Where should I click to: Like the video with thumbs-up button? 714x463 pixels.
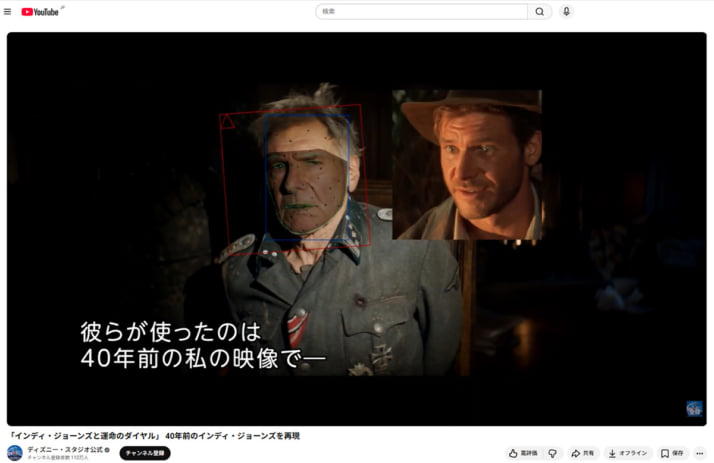(x=523, y=453)
